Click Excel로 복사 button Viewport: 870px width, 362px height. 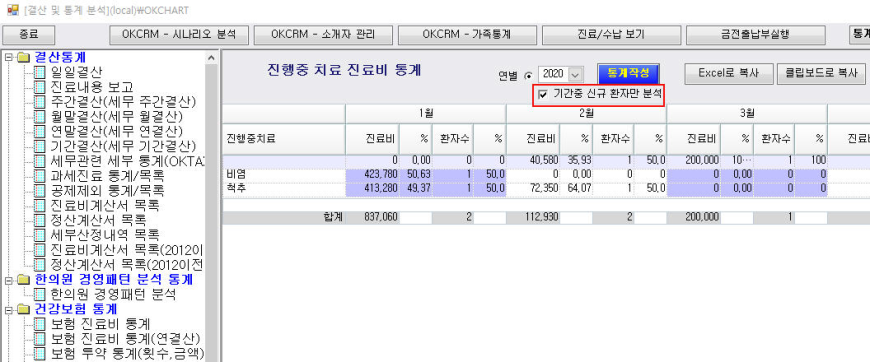[729, 73]
